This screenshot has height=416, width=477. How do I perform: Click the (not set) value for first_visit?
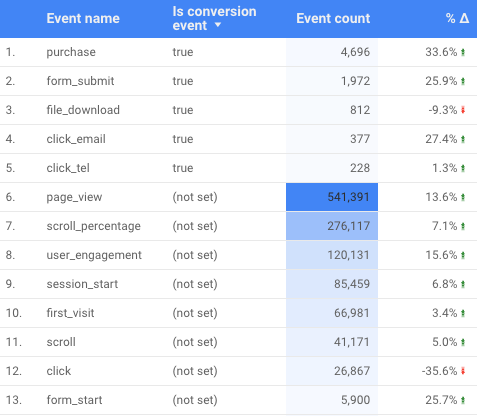point(195,313)
